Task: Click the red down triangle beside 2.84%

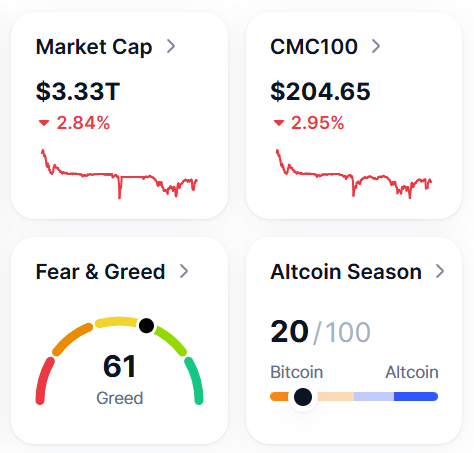Action: point(44,123)
